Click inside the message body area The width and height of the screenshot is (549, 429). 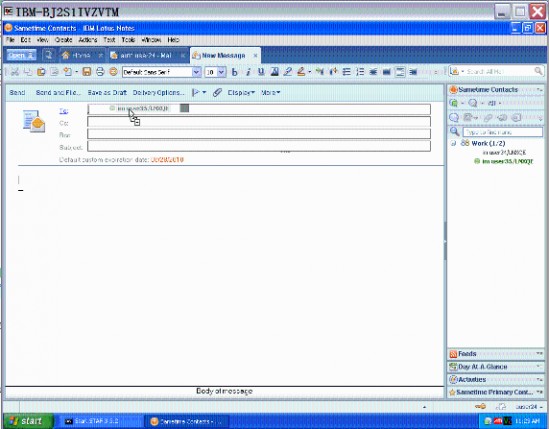tap(224, 277)
